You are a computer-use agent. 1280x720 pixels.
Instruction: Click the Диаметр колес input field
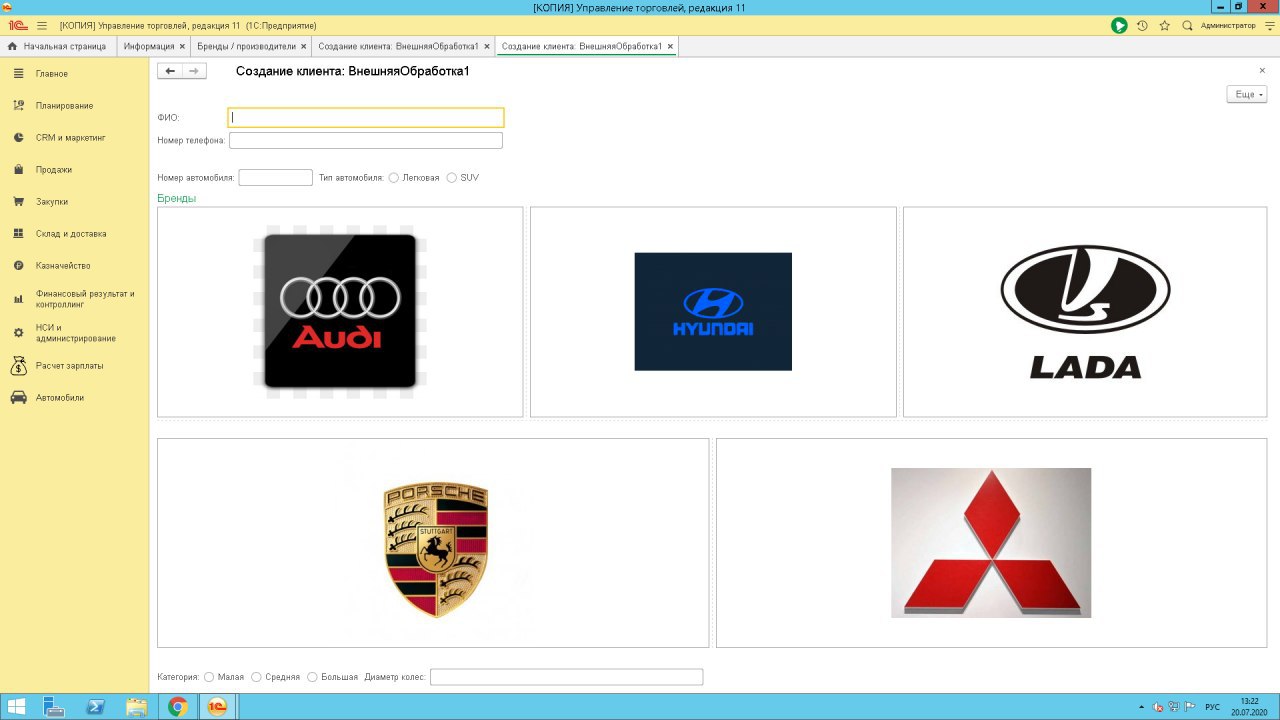pos(567,677)
